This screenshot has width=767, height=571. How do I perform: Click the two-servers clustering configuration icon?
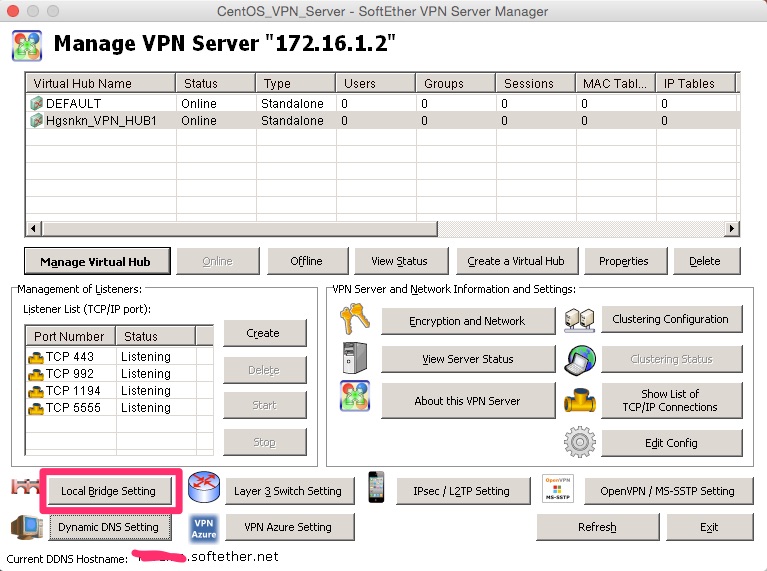579,320
